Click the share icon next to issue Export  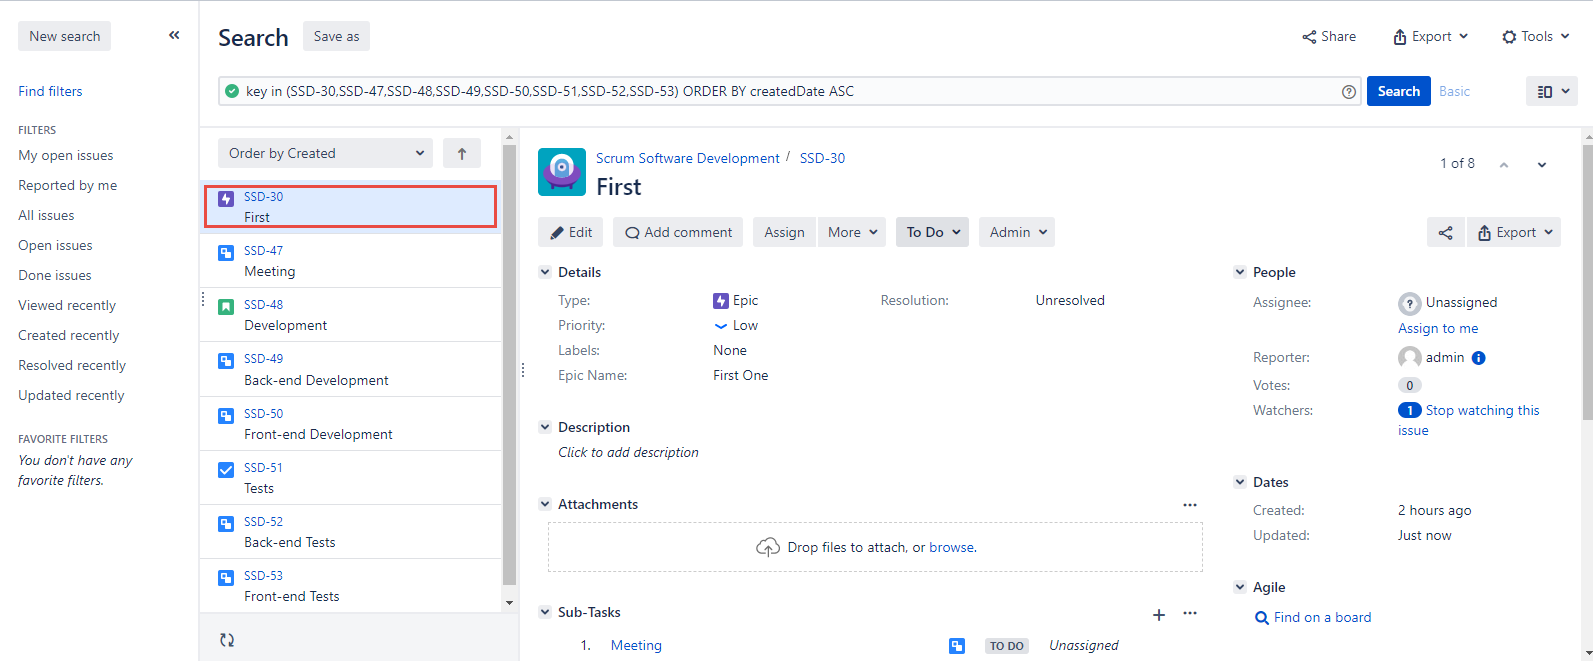[1445, 232]
